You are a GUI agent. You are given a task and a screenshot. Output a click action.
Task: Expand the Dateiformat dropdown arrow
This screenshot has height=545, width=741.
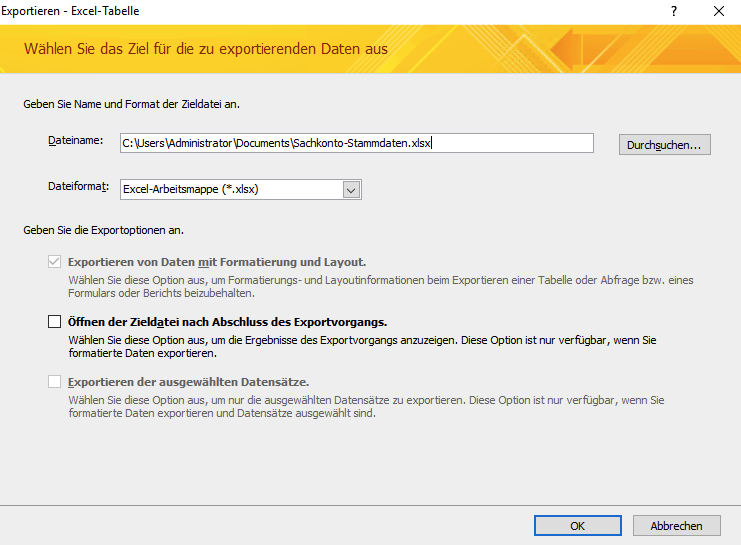tap(351, 190)
